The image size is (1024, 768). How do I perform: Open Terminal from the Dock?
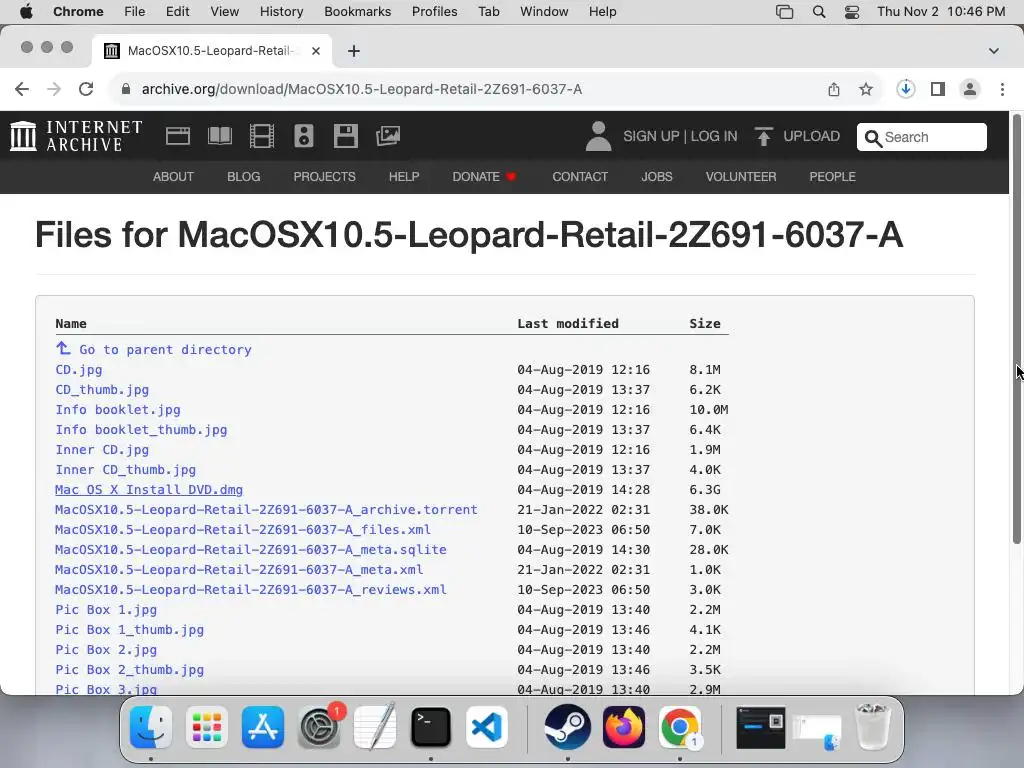tap(431, 727)
